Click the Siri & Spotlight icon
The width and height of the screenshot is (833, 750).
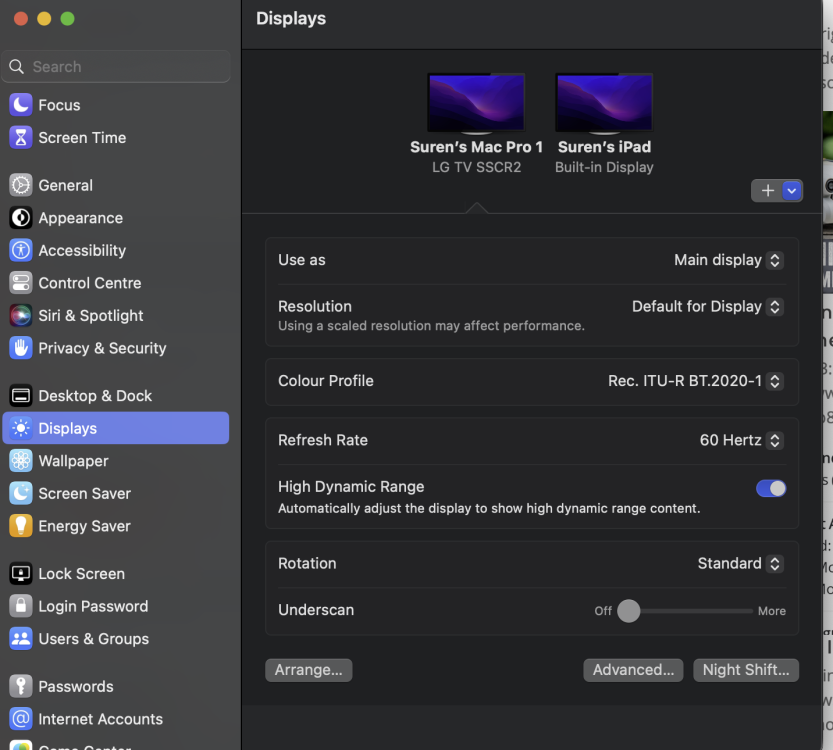click(x=21, y=316)
